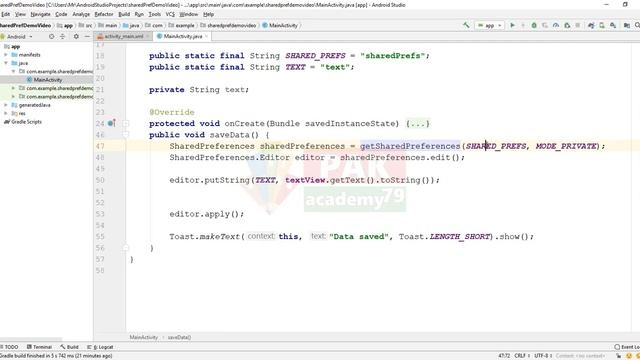This screenshot has height=360, width=640.
Task: Click the collapsed {...} code placeholder
Action: tap(418, 123)
